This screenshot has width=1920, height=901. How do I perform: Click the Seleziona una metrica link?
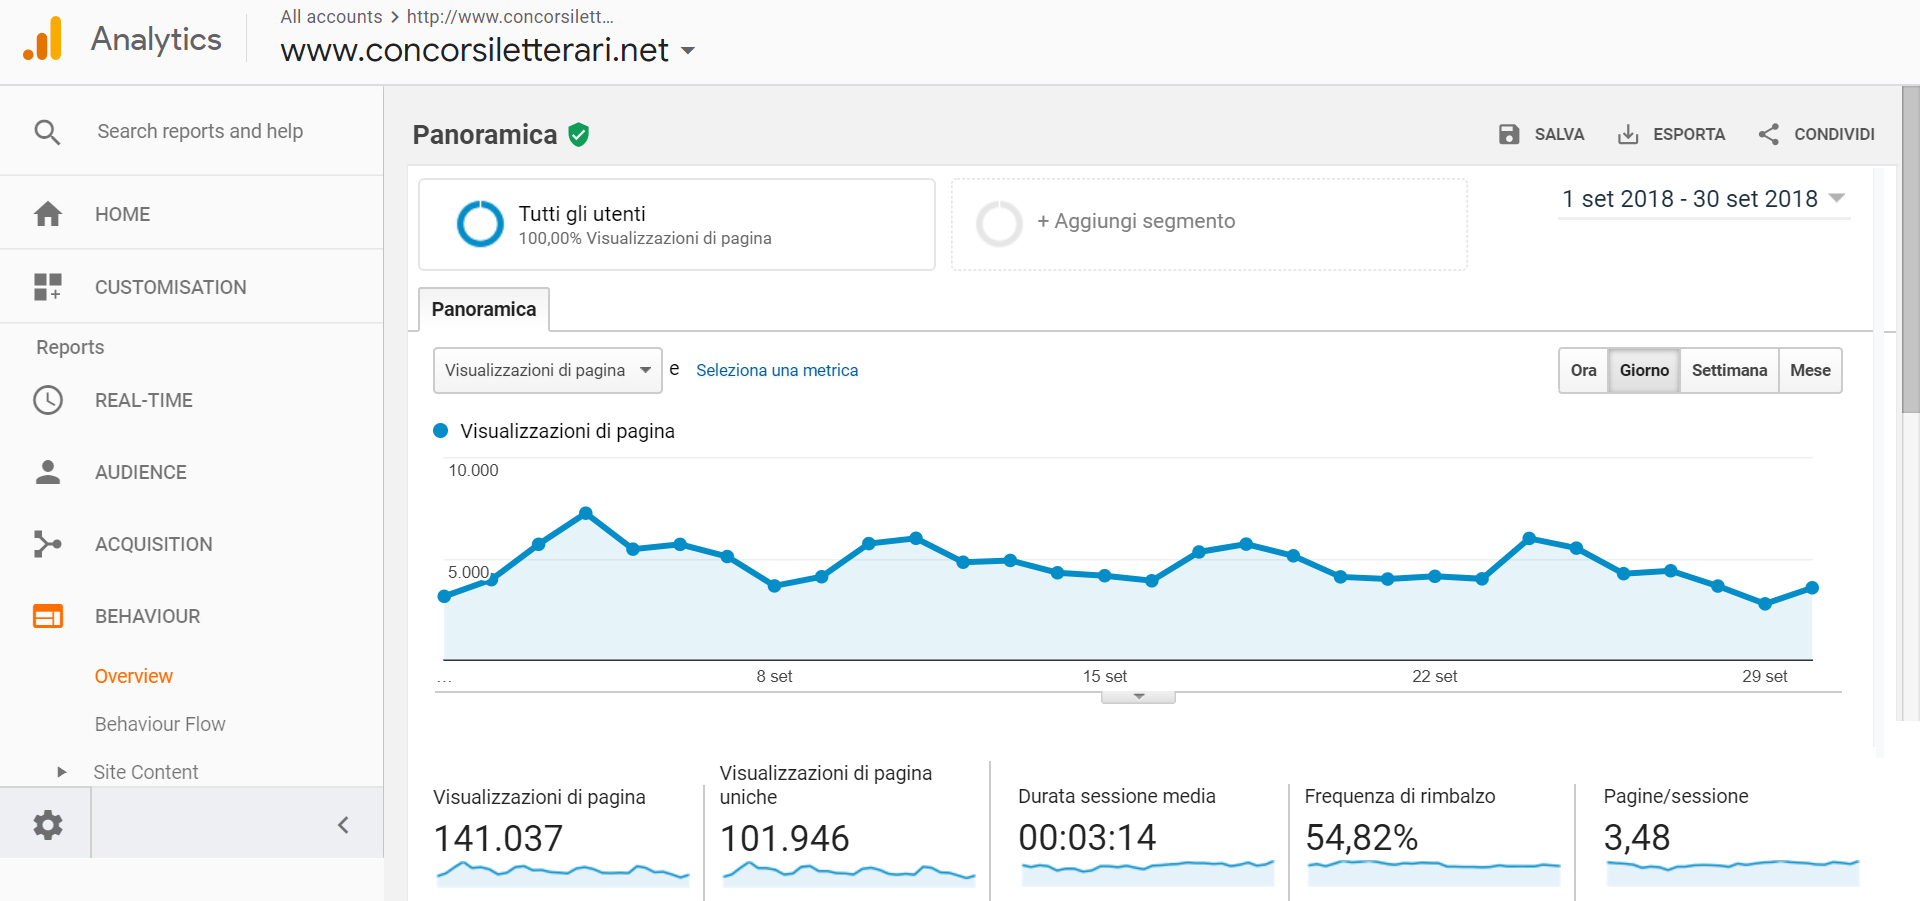(777, 370)
